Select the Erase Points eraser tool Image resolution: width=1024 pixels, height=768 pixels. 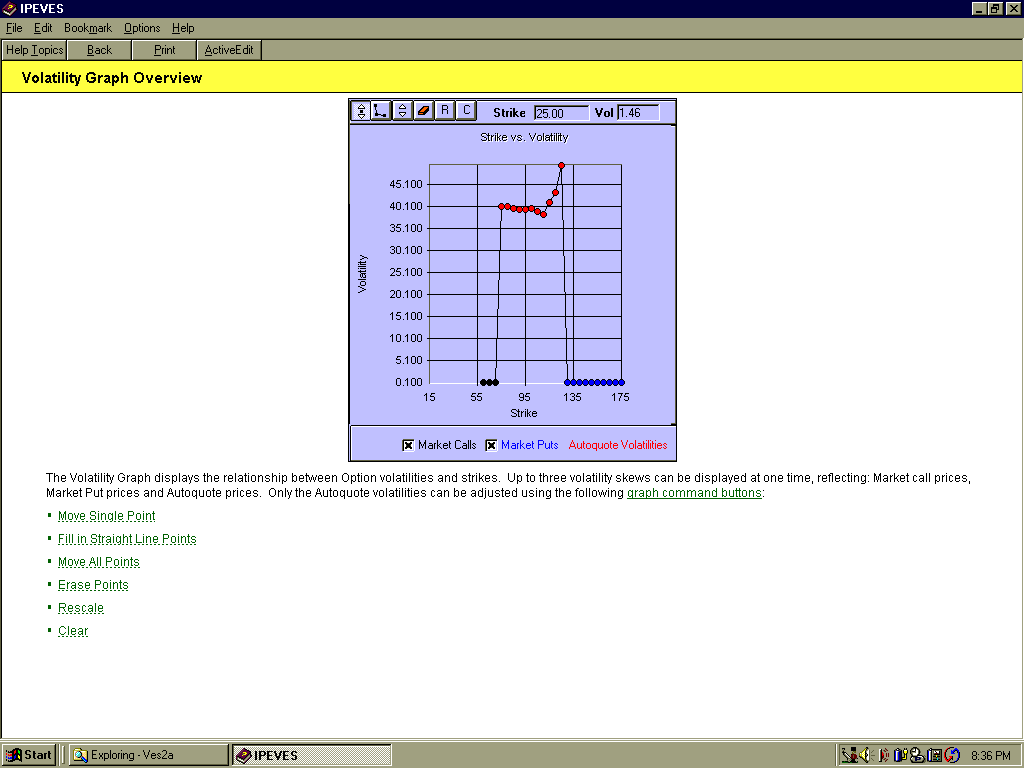pyautogui.click(x=423, y=110)
